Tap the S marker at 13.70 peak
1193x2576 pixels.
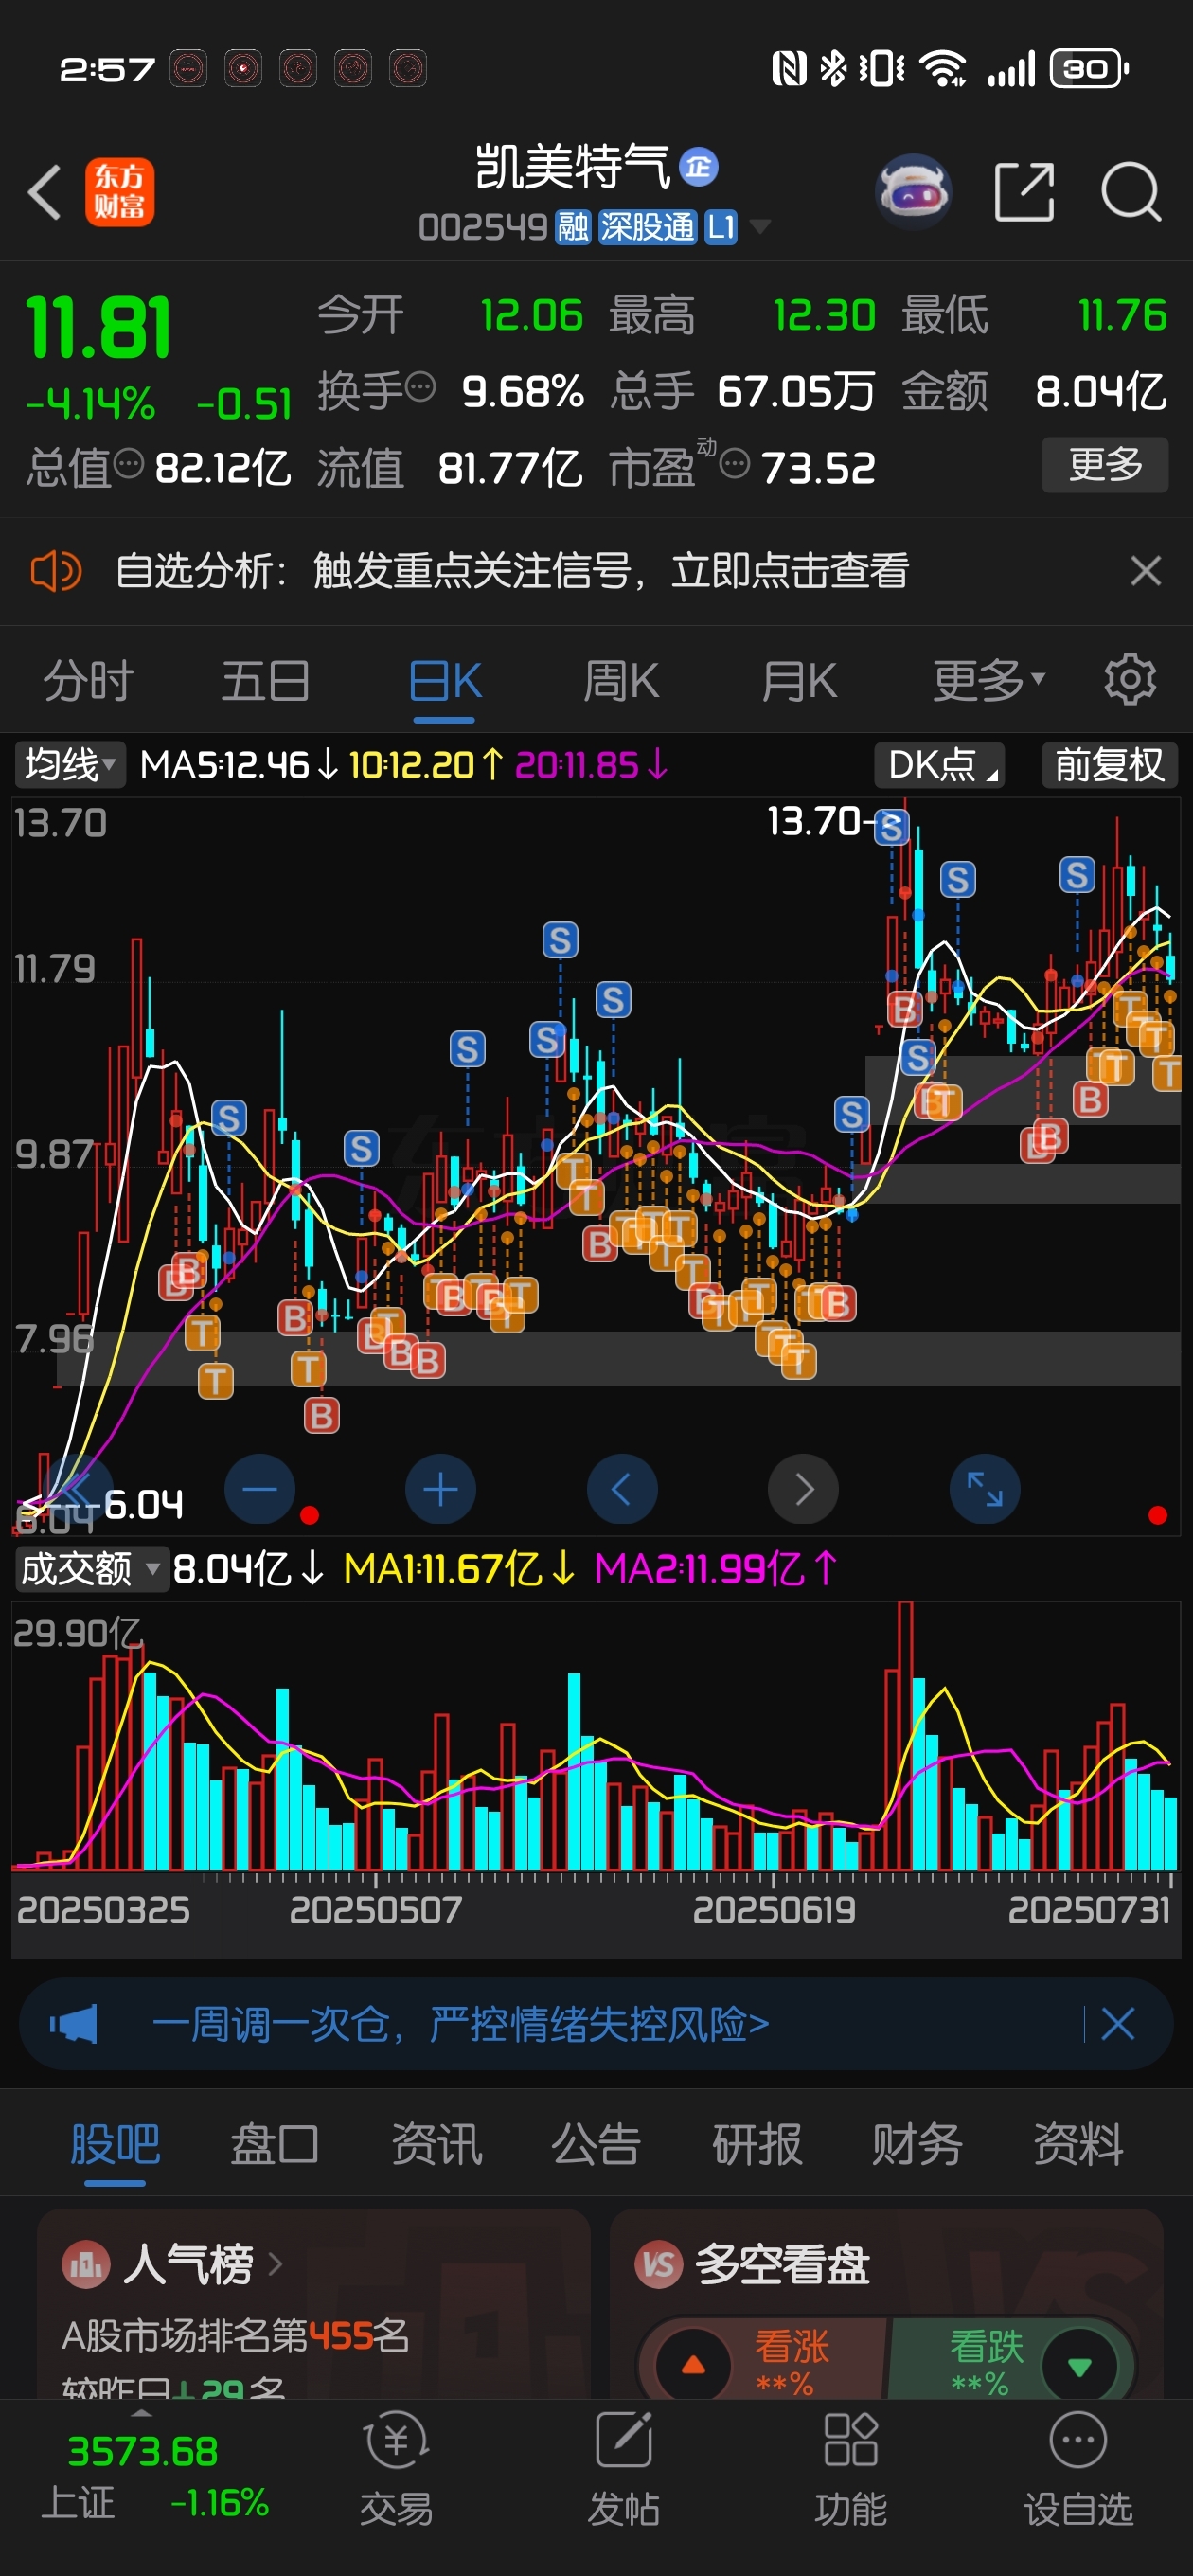892,827
